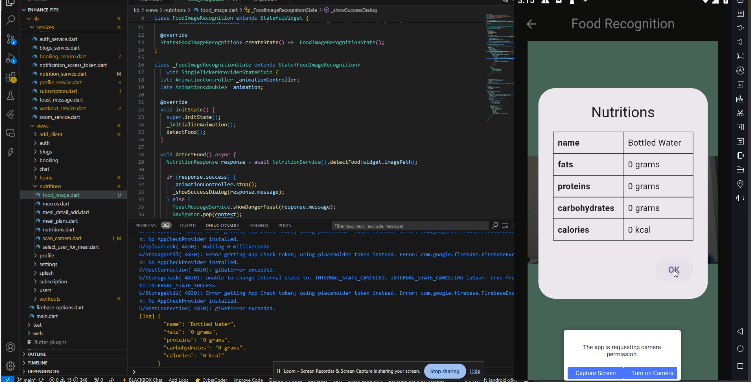Open zoom_service.dart file
Viewport: 751px width, 382px height.
(x=60, y=117)
